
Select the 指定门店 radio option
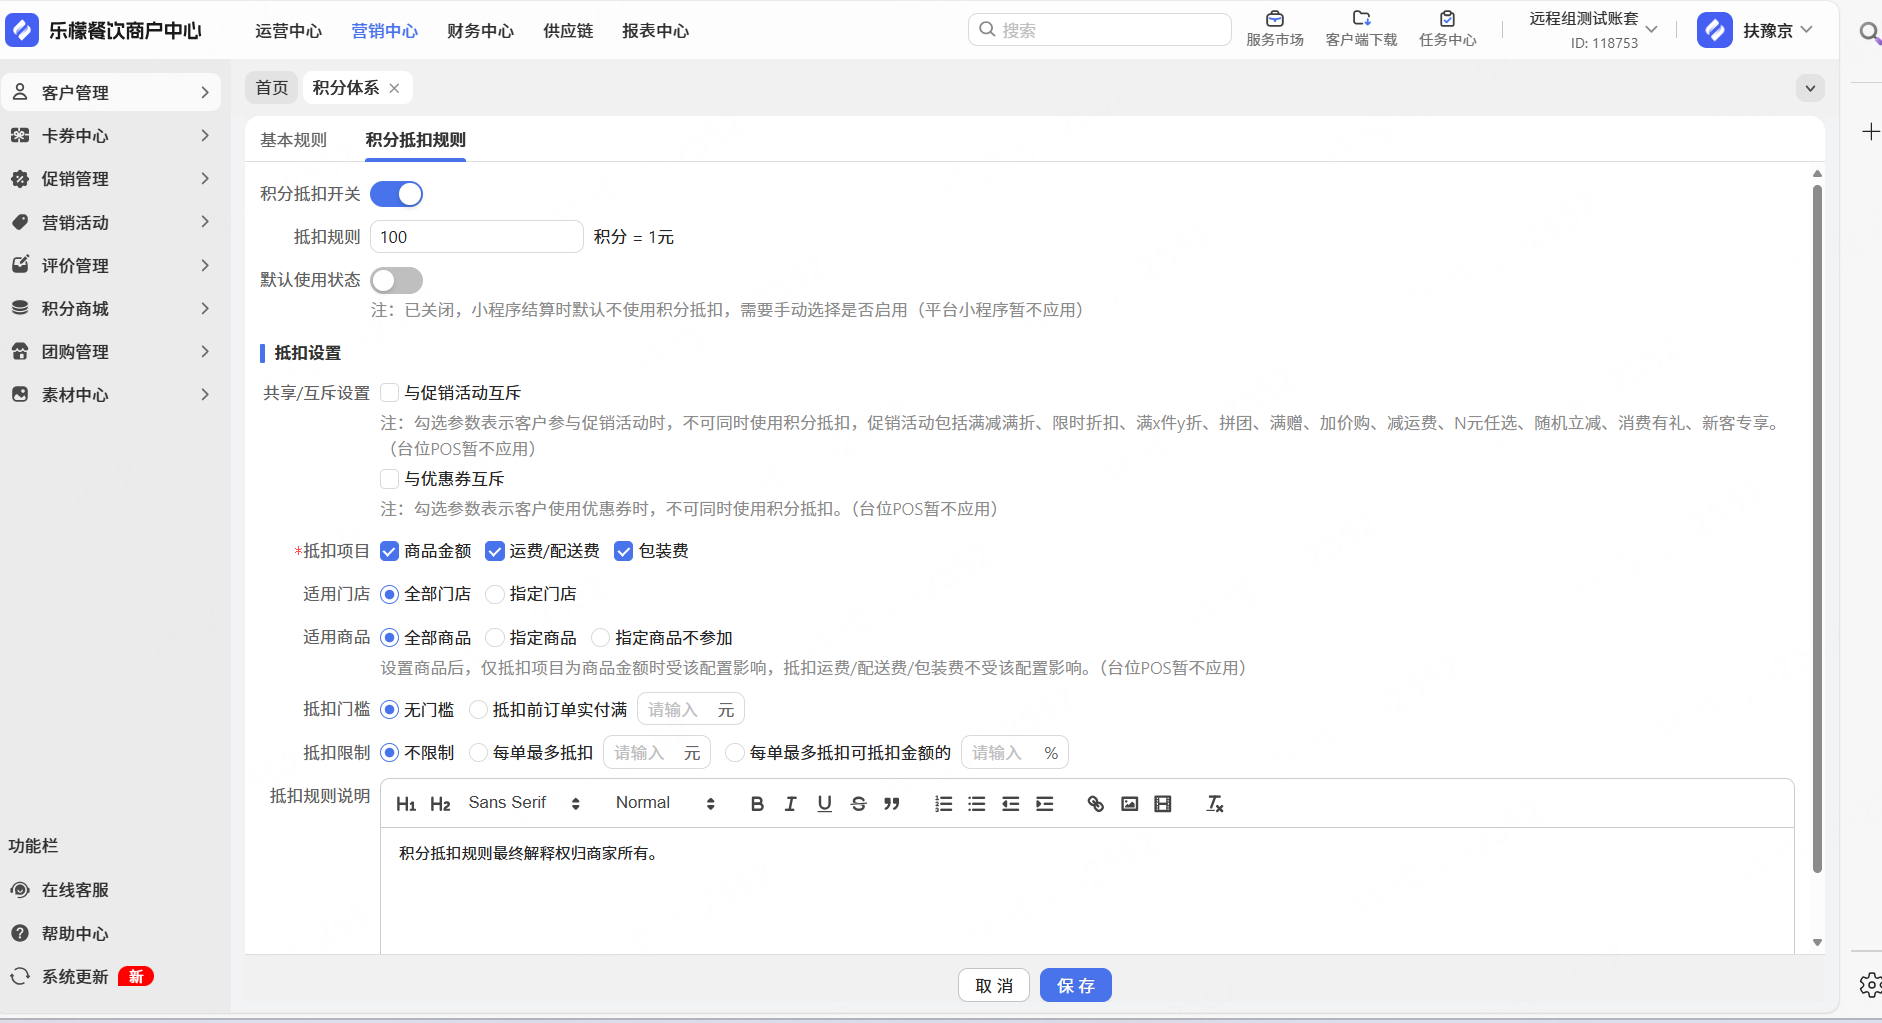click(495, 594)
